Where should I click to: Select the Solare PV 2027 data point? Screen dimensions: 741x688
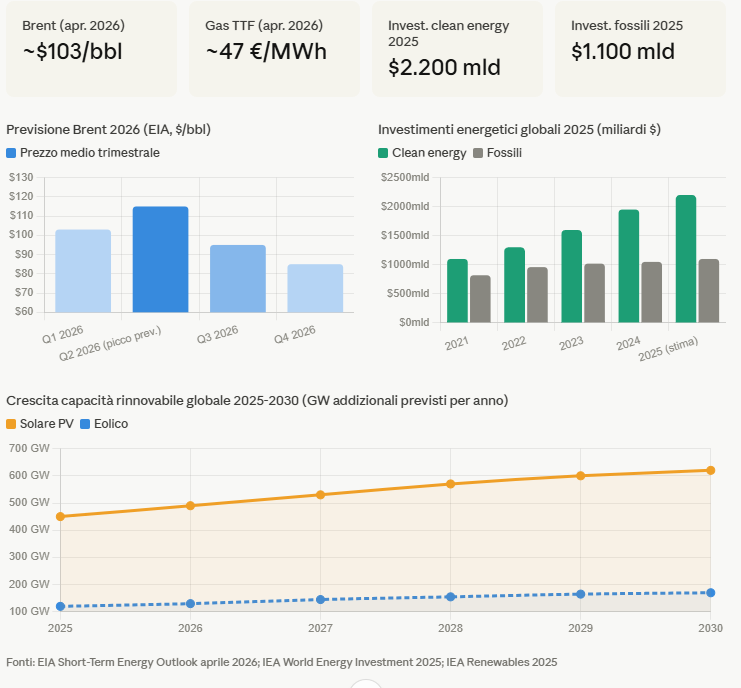click(320, 495)
